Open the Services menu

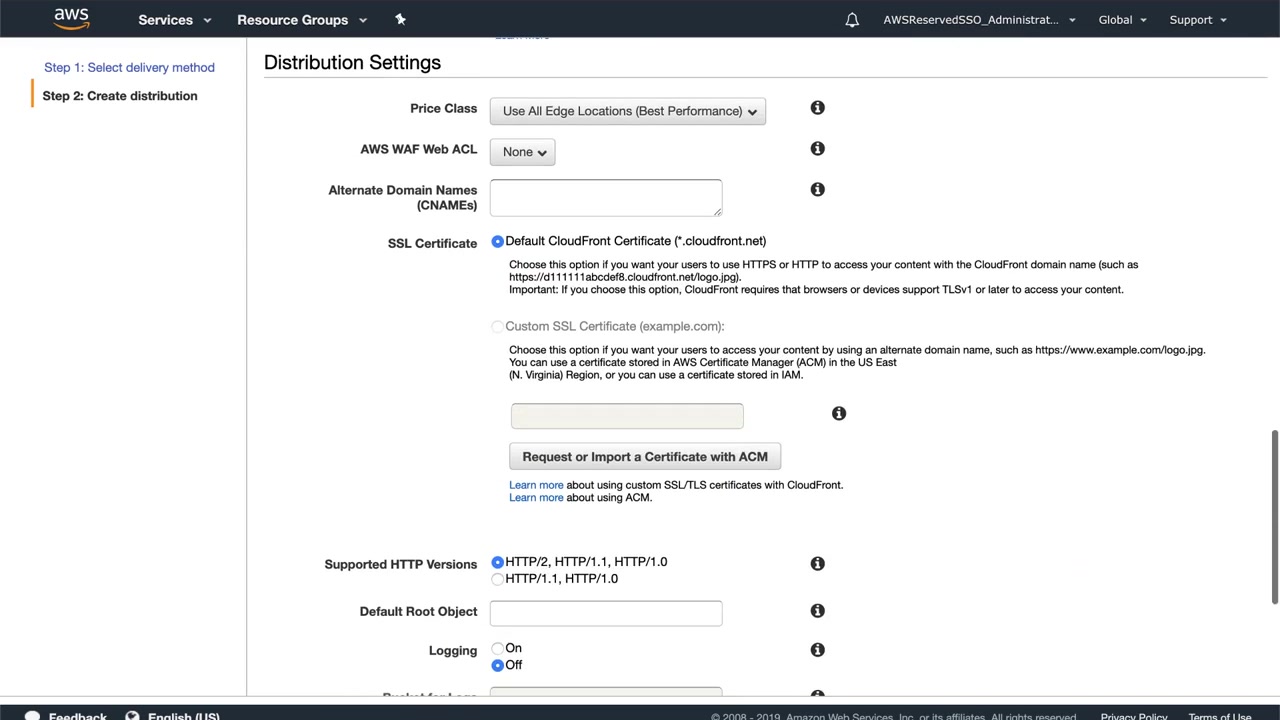175,20
